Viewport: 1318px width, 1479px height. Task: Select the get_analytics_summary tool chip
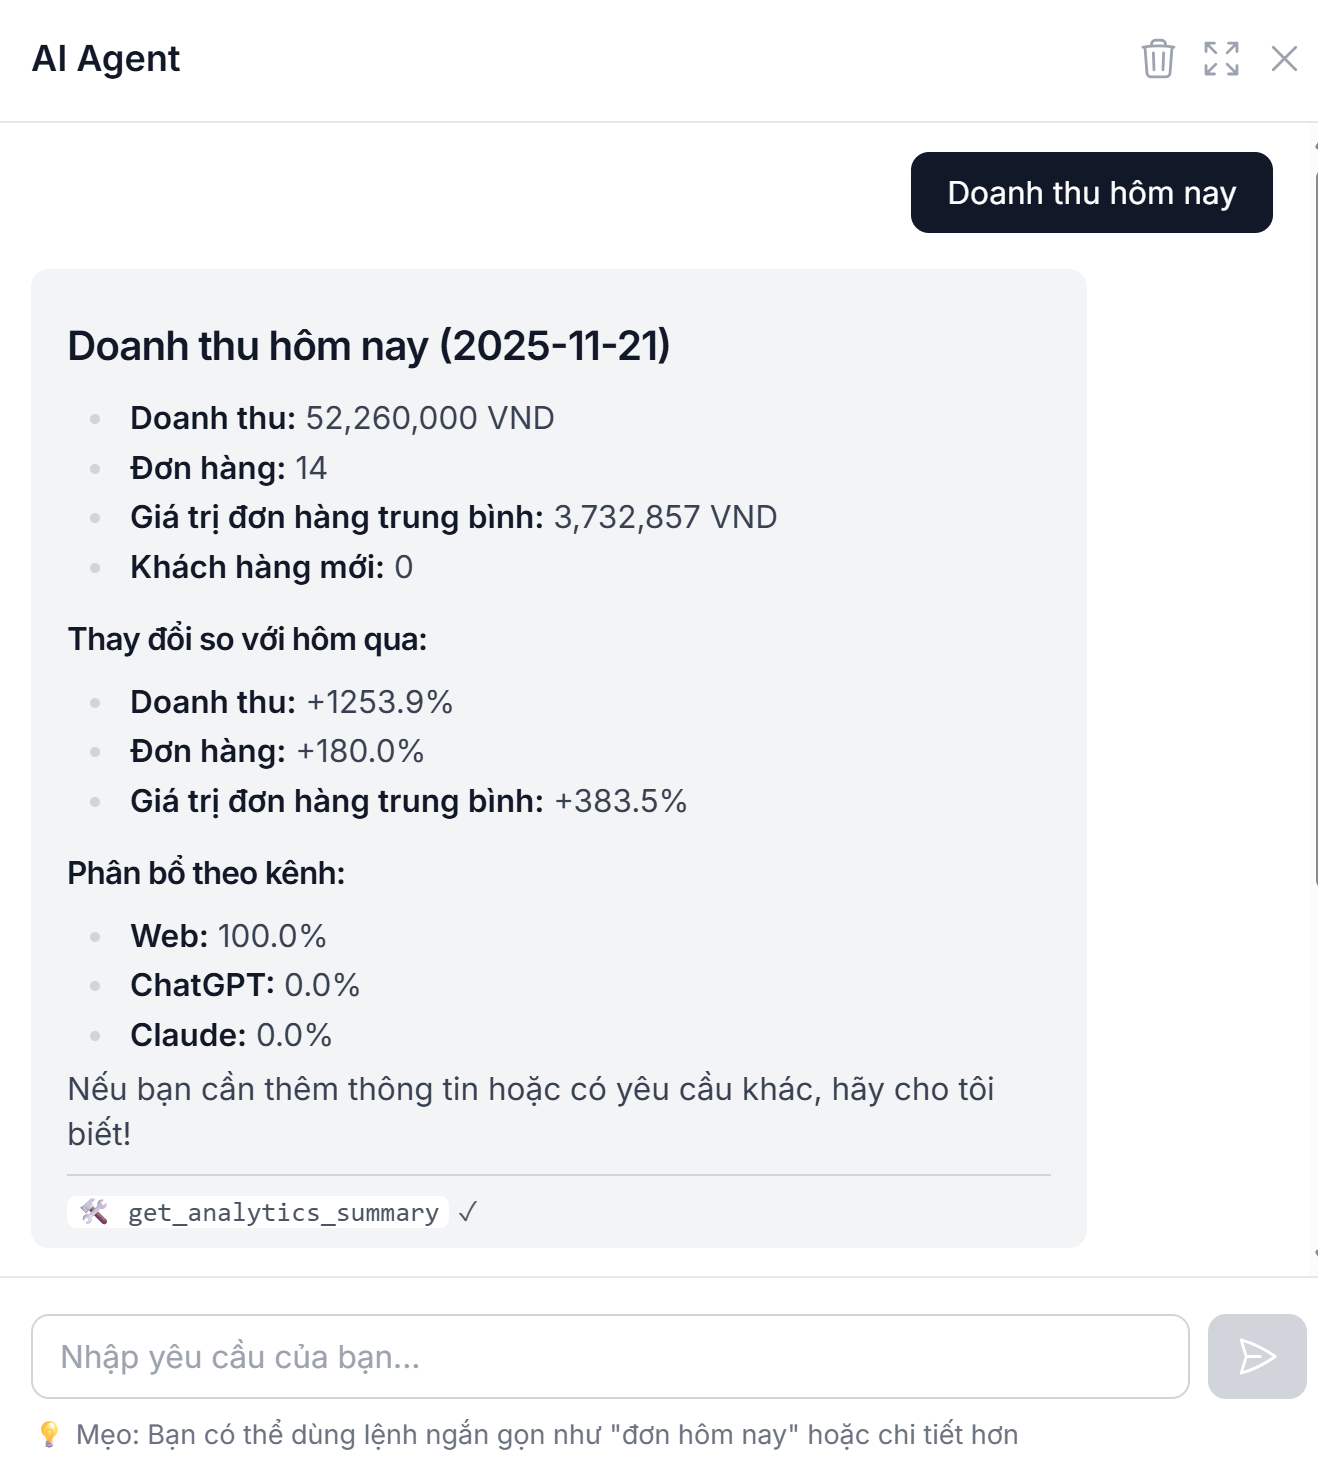pos(282,1212)
